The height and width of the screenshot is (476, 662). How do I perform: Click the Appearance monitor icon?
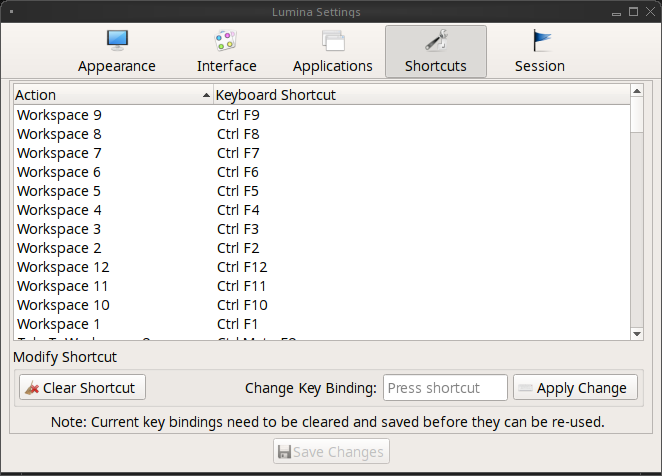tap(117, 40)
